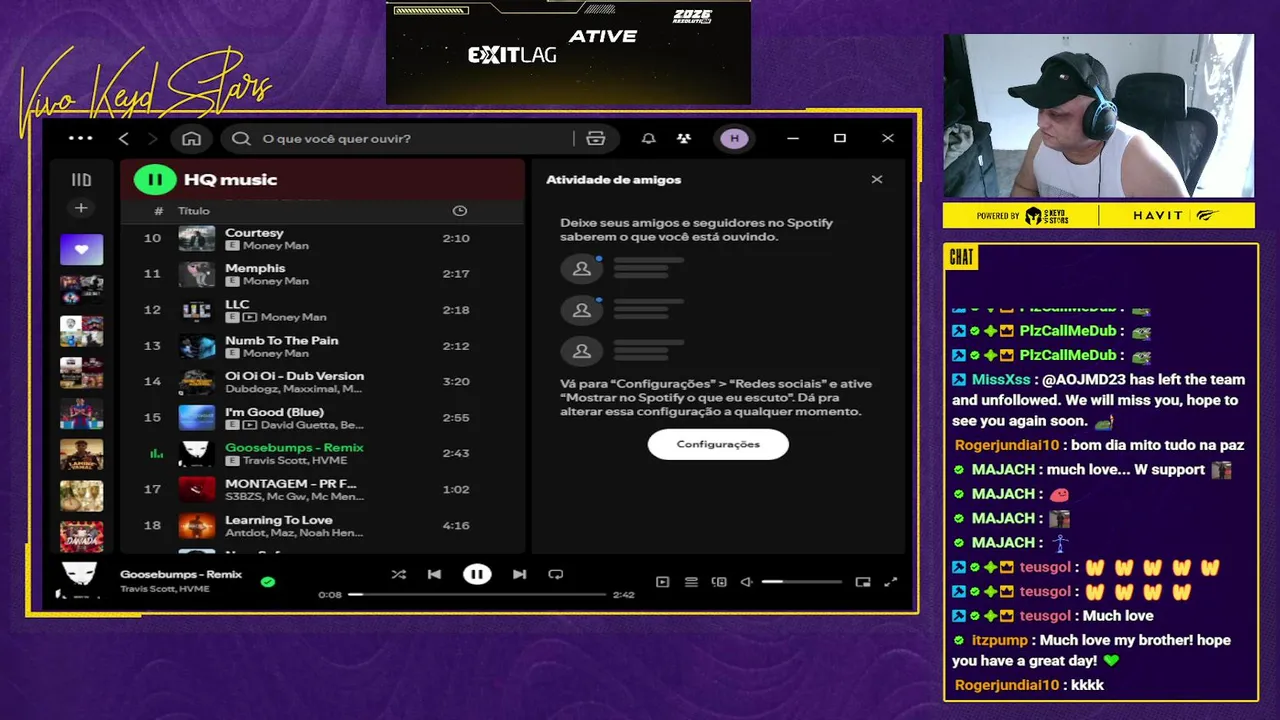
Task: Create new playlist with plus icon
Action: click(81, 208)
